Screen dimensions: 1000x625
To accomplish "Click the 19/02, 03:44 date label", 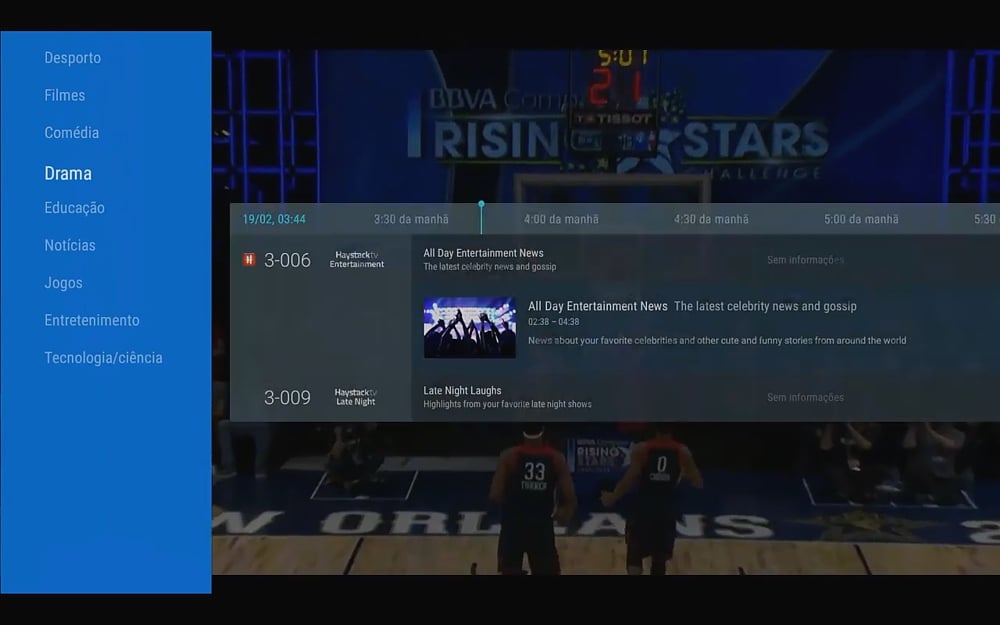I will (274, 219).
